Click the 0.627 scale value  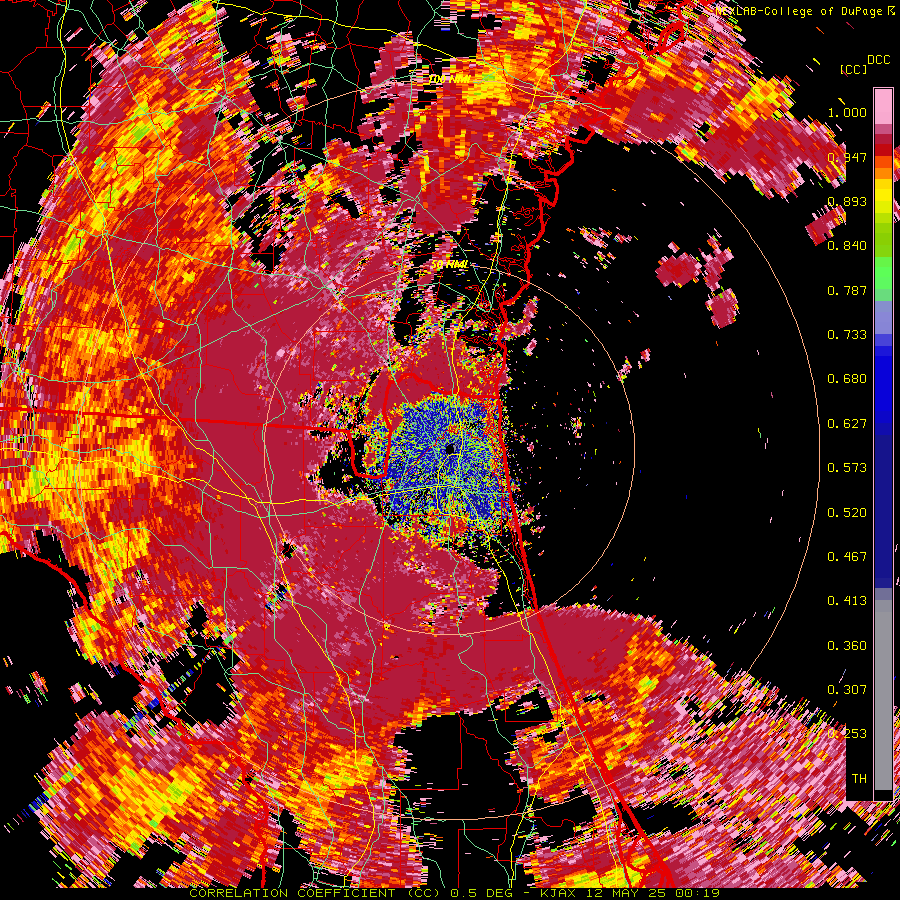(x=847, y=424)
